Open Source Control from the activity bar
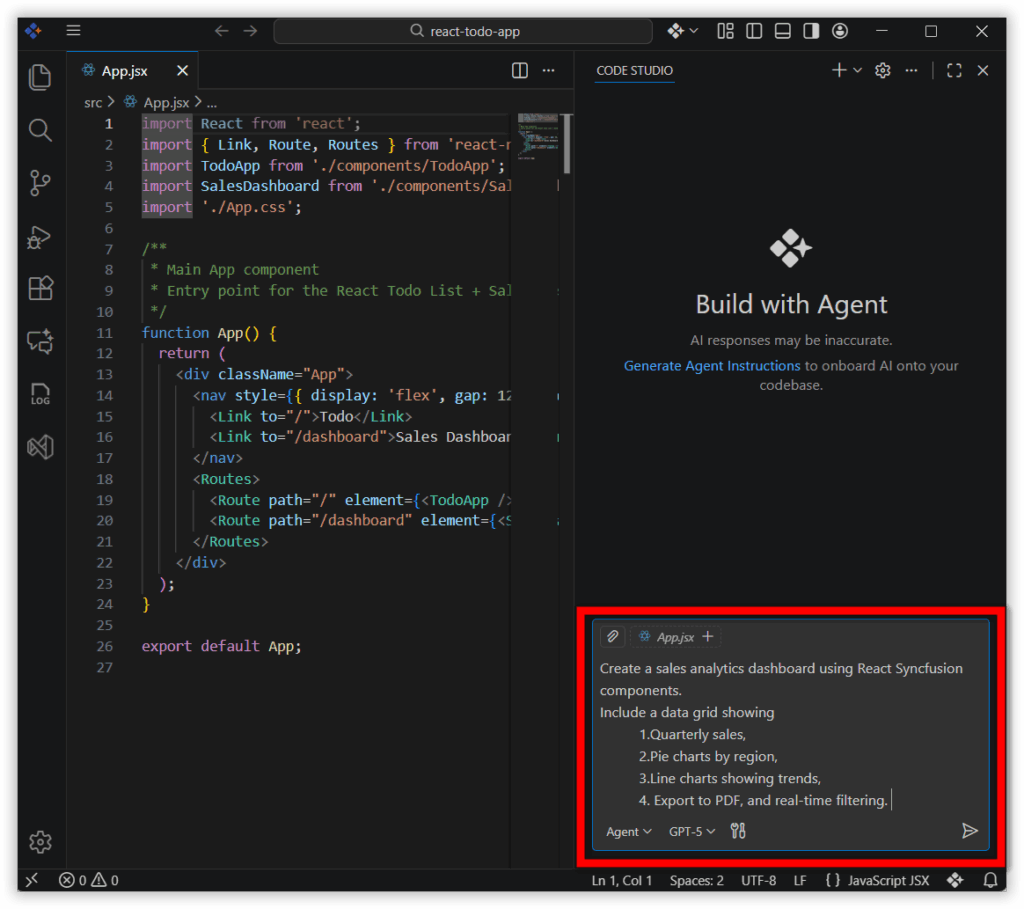Screen dimensions: 1024x909 point(40,183)
